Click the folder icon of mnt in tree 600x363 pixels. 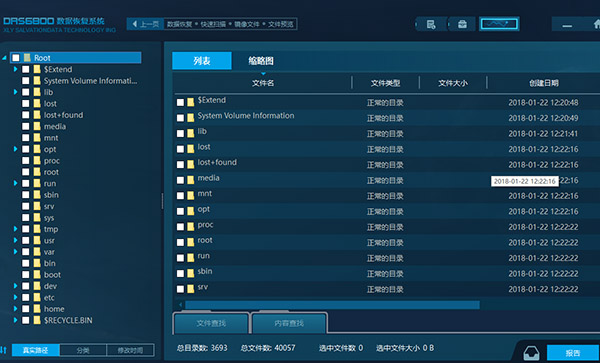[37, 138]
